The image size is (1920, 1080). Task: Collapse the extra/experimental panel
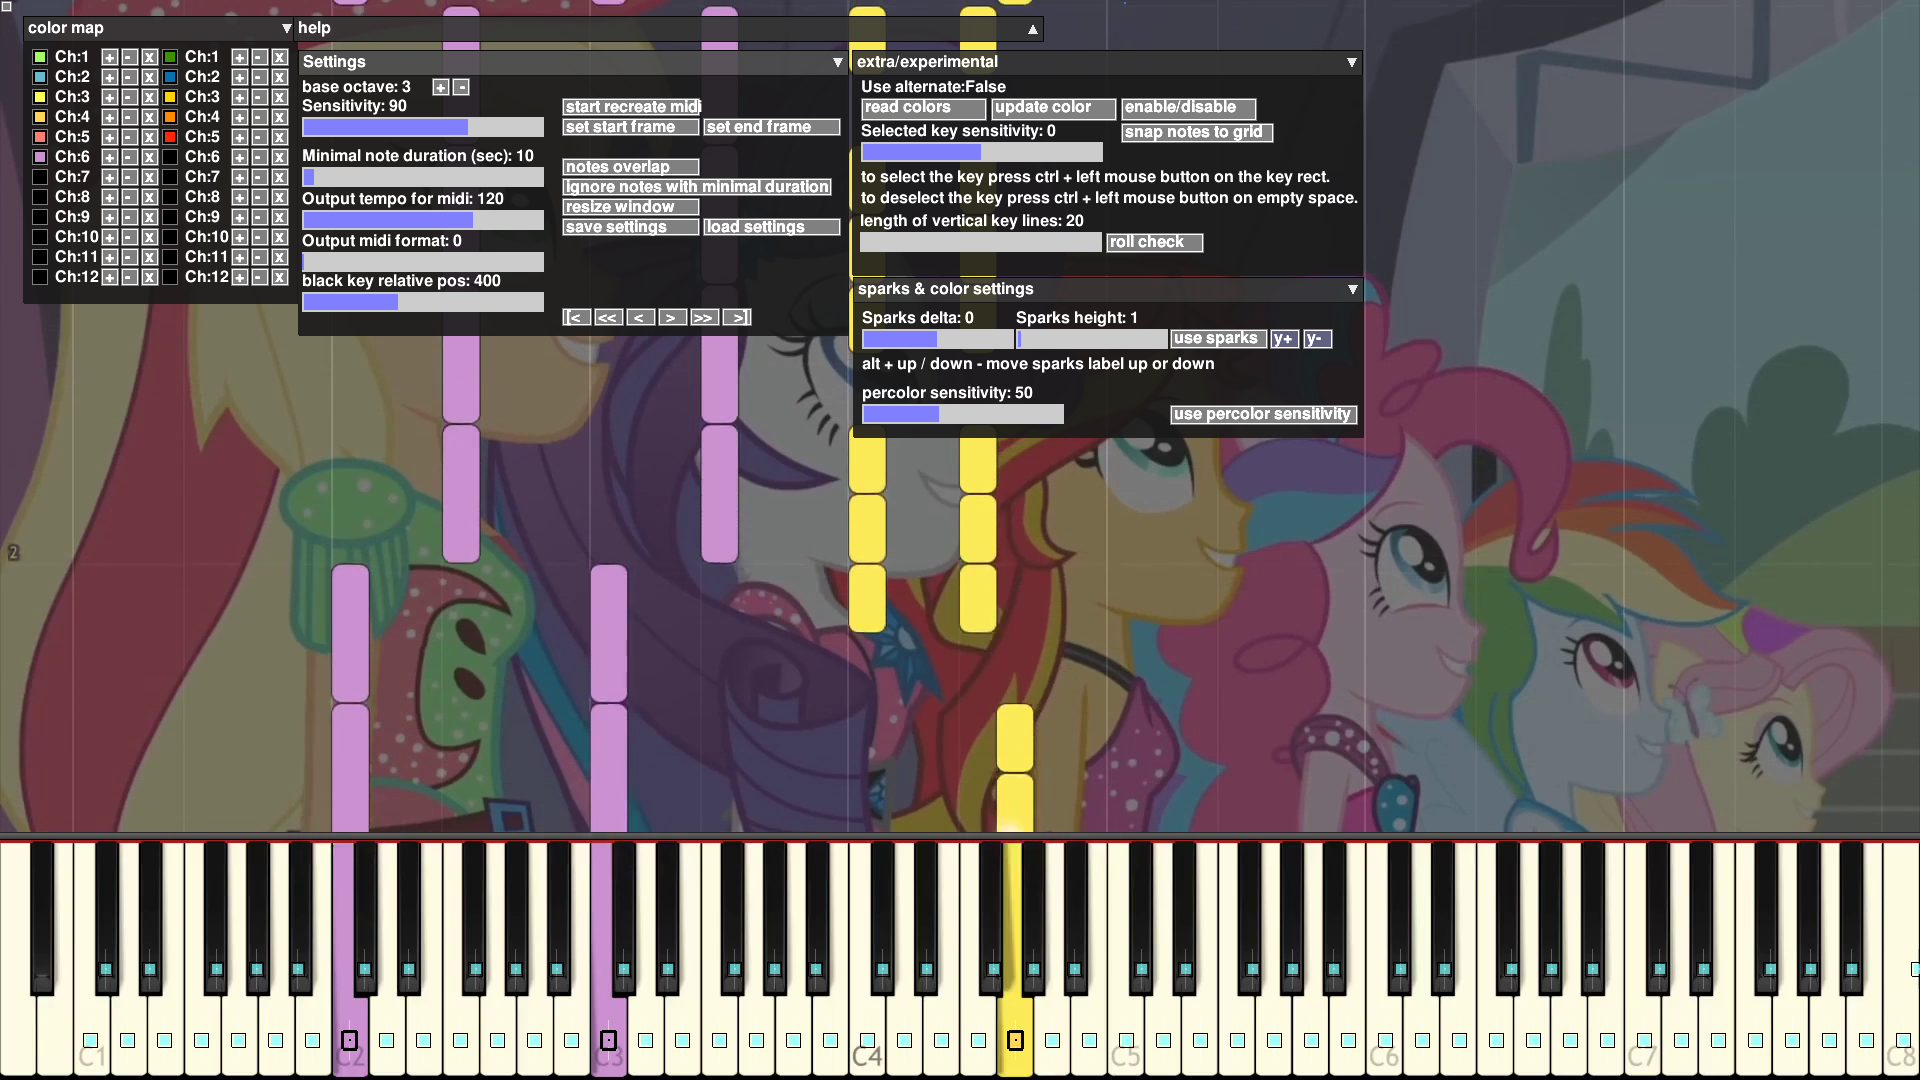(x=1351, y=62)
